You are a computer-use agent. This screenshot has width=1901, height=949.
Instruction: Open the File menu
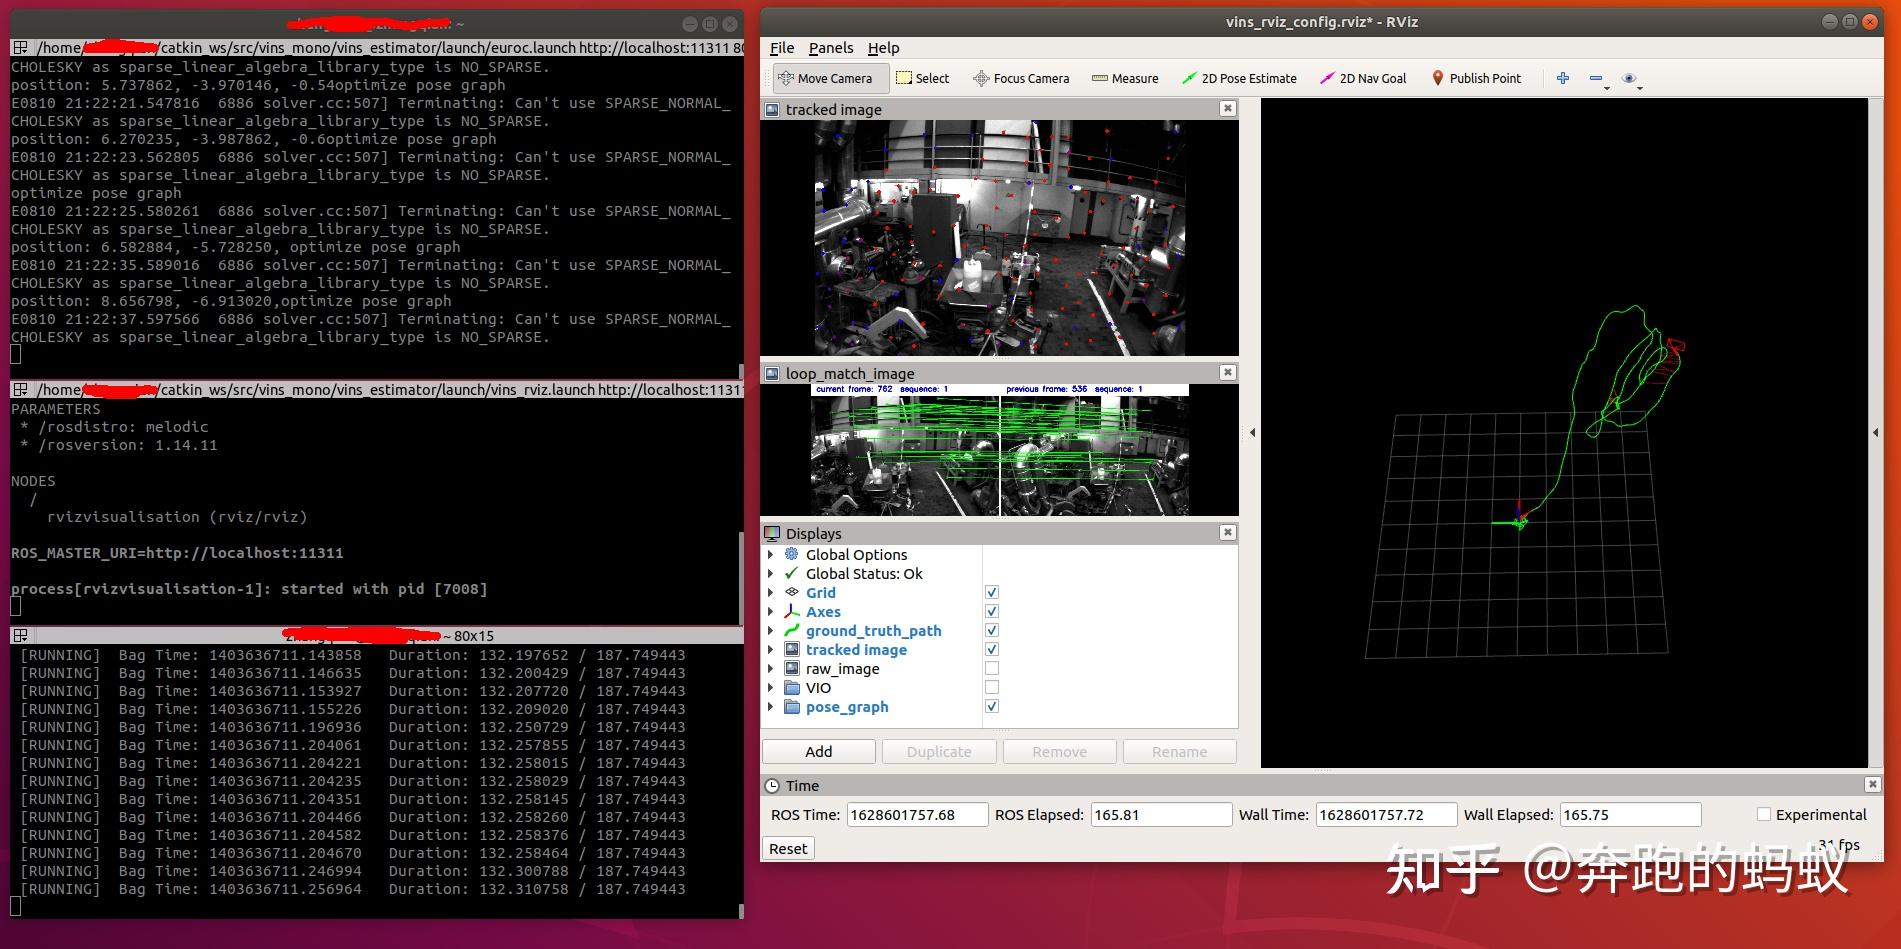point(782,47)
